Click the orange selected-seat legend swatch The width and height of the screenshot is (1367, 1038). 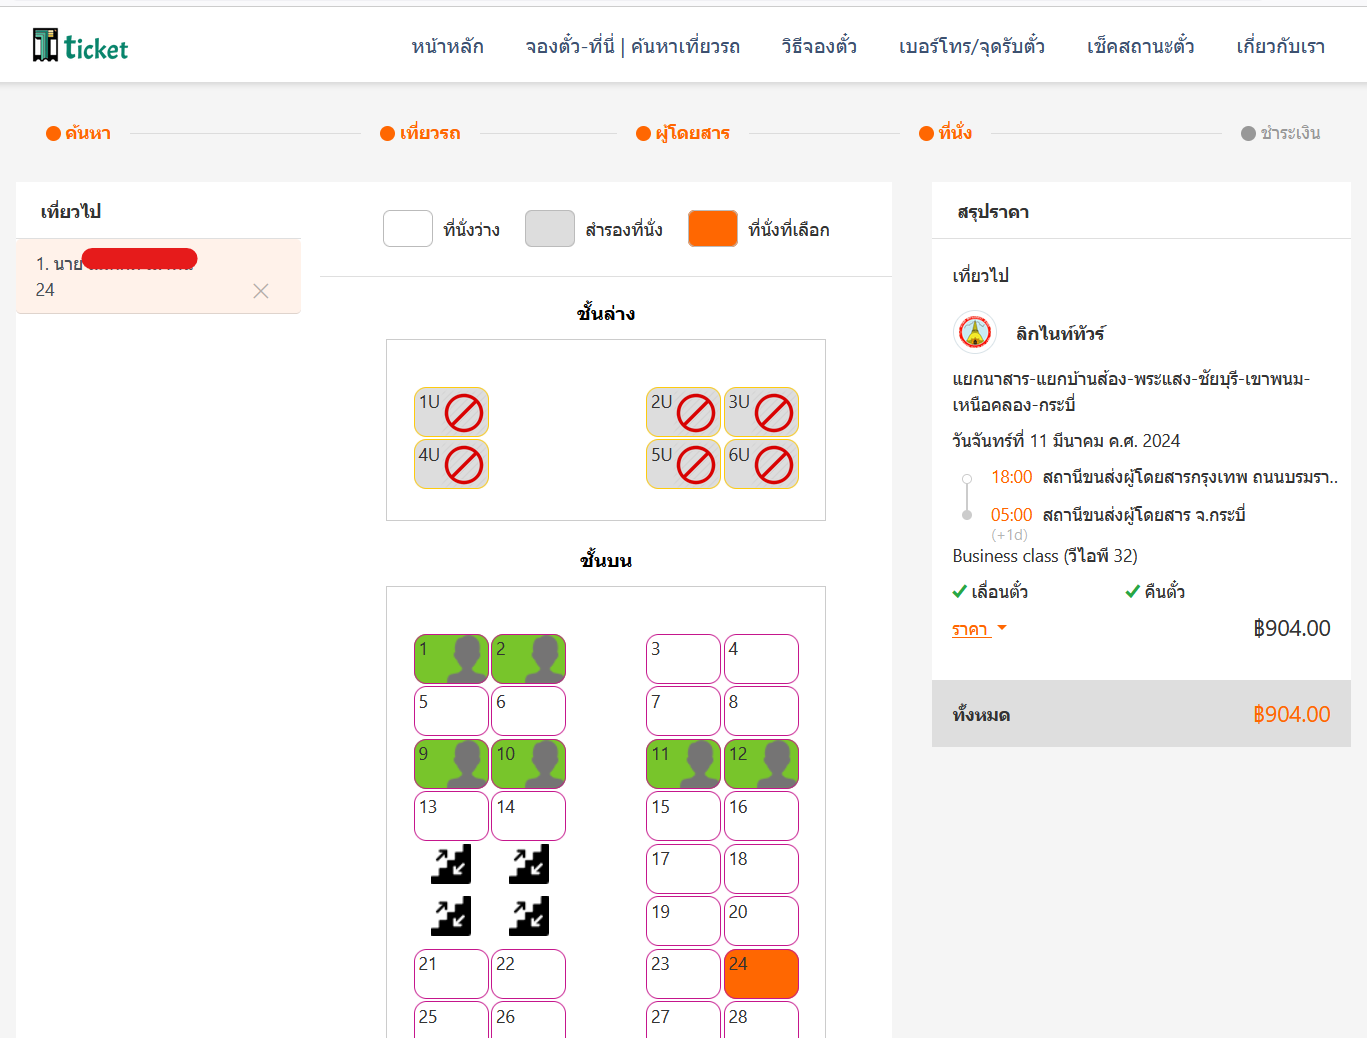point(712,229)
